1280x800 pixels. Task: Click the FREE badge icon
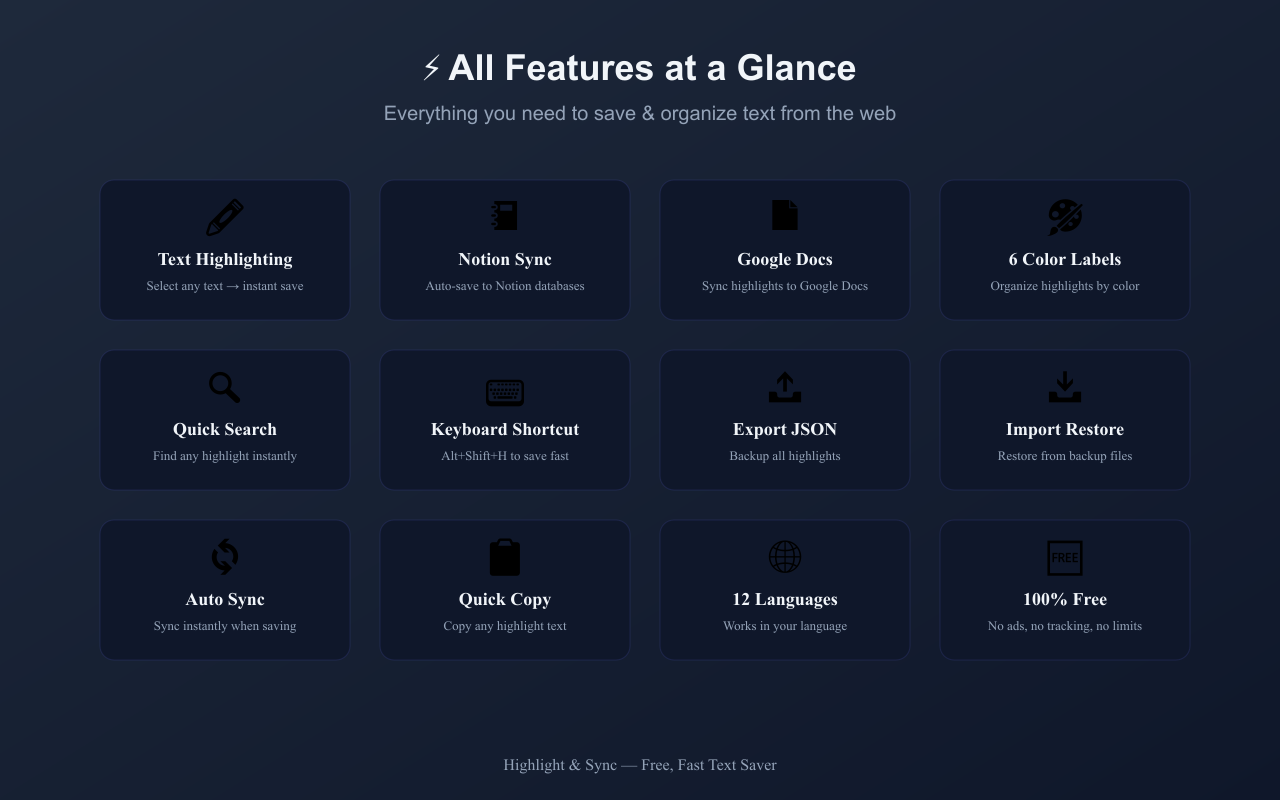[x=1064, y=557]
